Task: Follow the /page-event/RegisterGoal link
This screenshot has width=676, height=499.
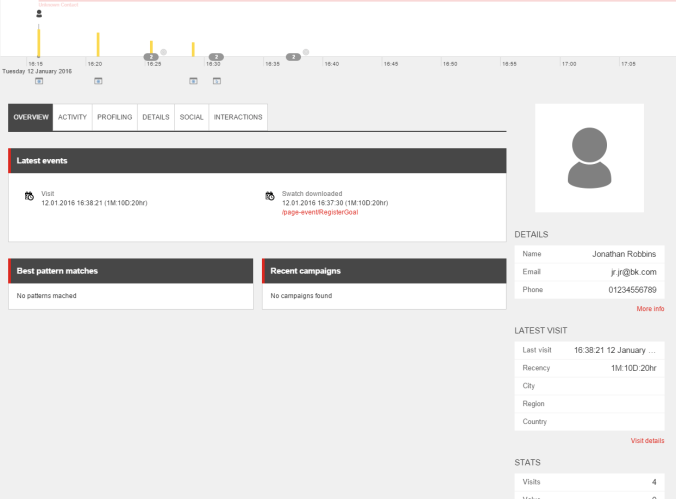Action: pos(320,212)
